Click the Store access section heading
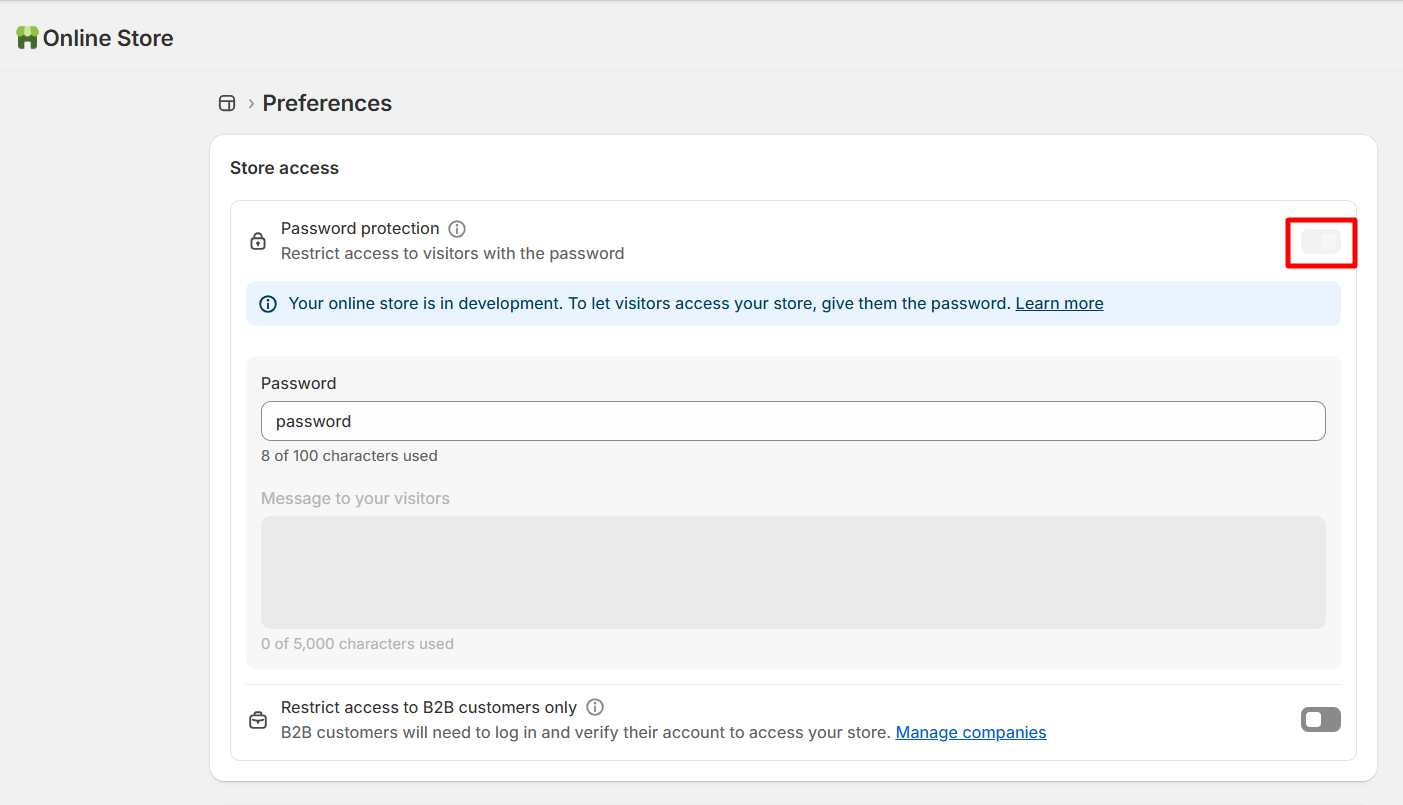Image resolution: width=1403 pixels, height=805 pixels. click(x=284, y=168)
